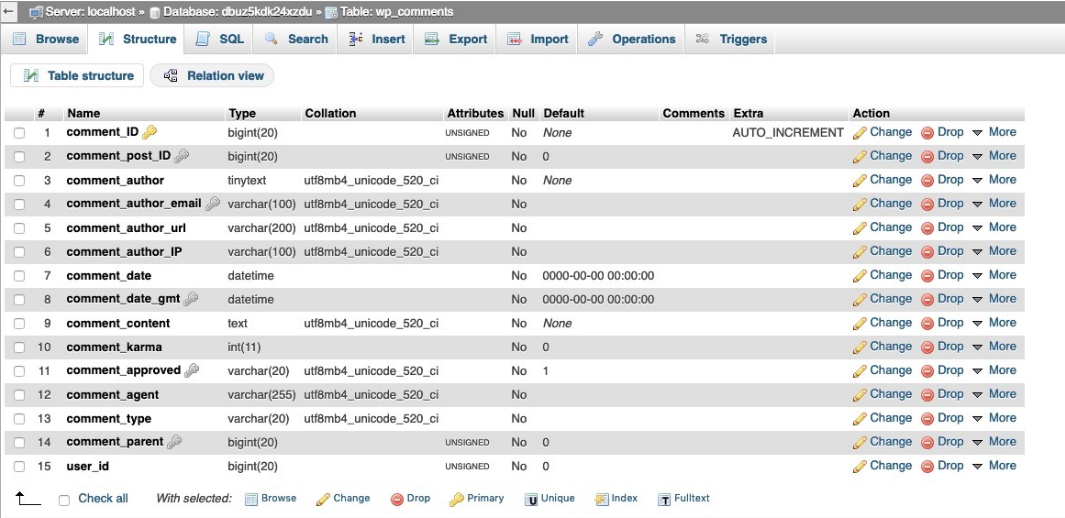
Task: Click grey key icon beside comment_parent
Action: pyautogui.click(x=175, y=442)
